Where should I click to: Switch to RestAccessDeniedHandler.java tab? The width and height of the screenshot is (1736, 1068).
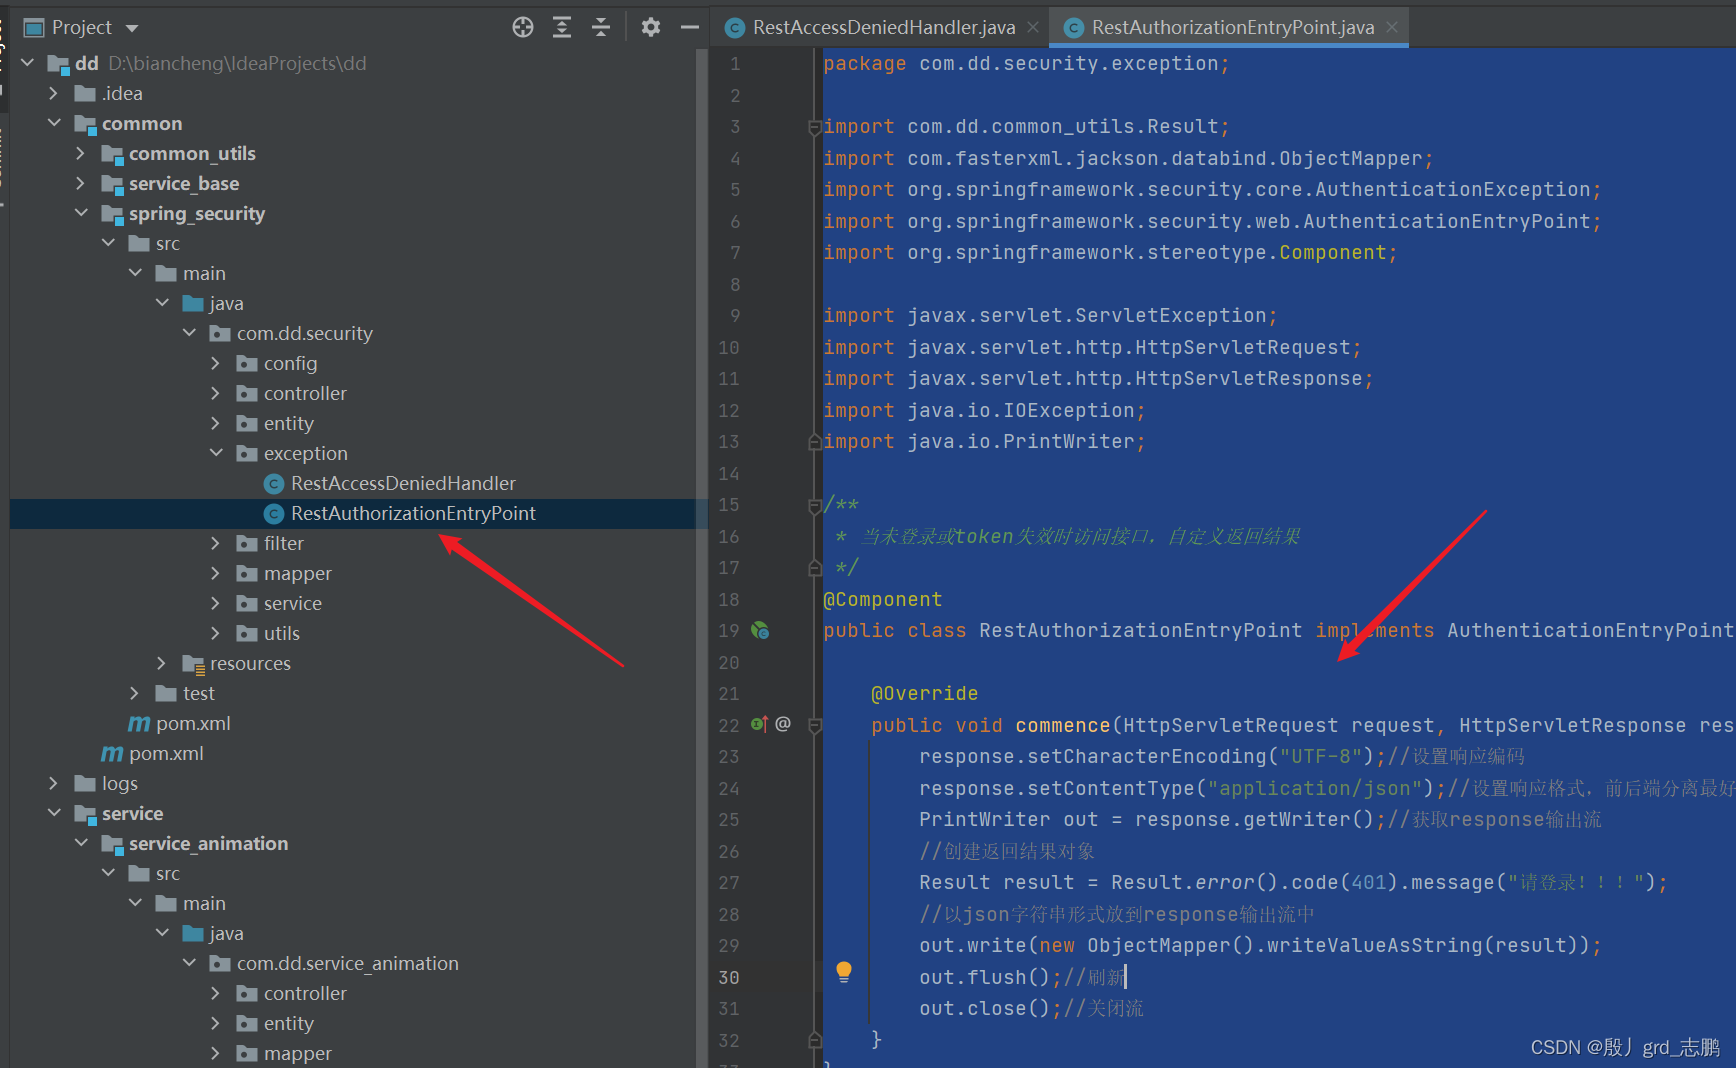click(x=884, y=27)
